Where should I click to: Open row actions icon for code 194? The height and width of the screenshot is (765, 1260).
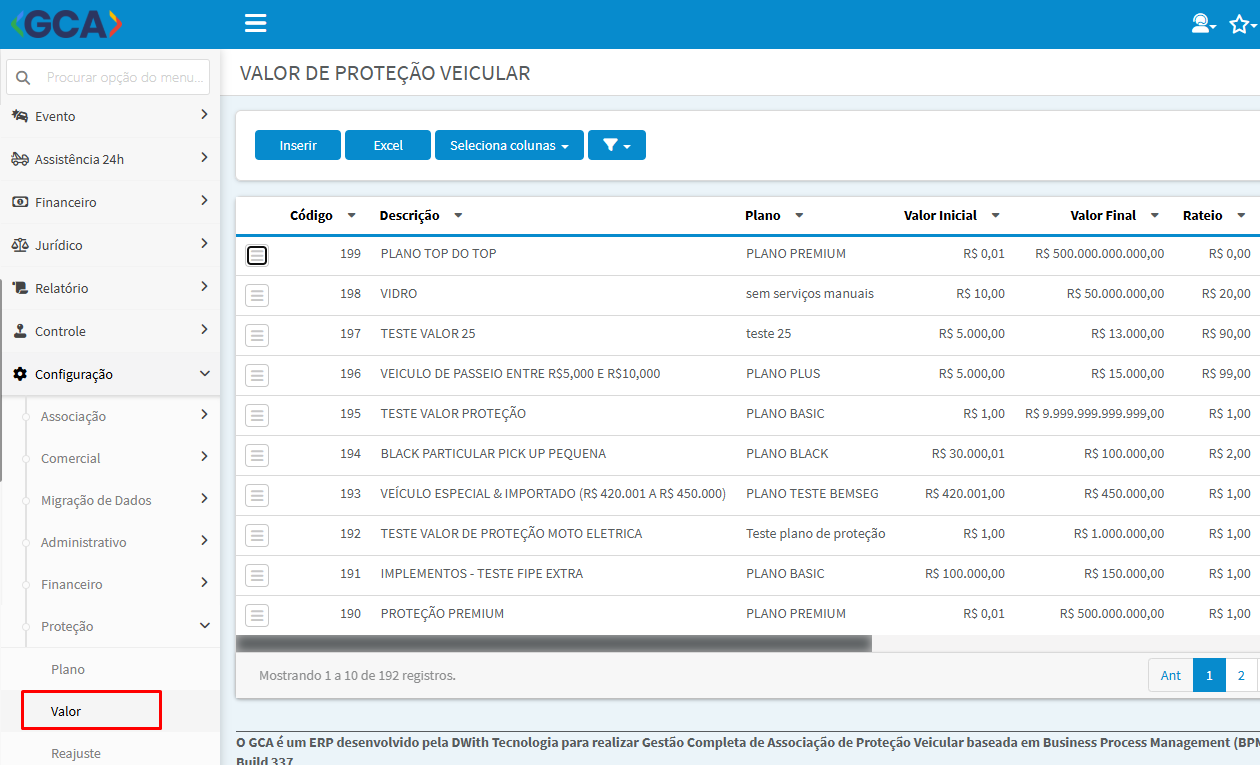tap(257, 455)
